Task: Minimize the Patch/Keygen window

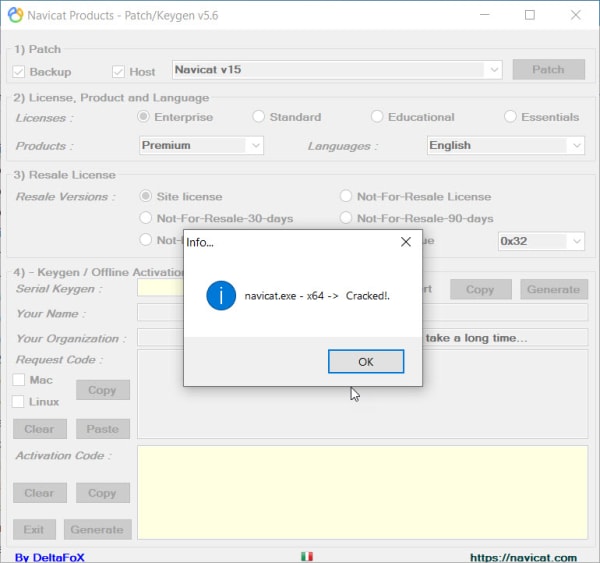Action: pos(485,15)
